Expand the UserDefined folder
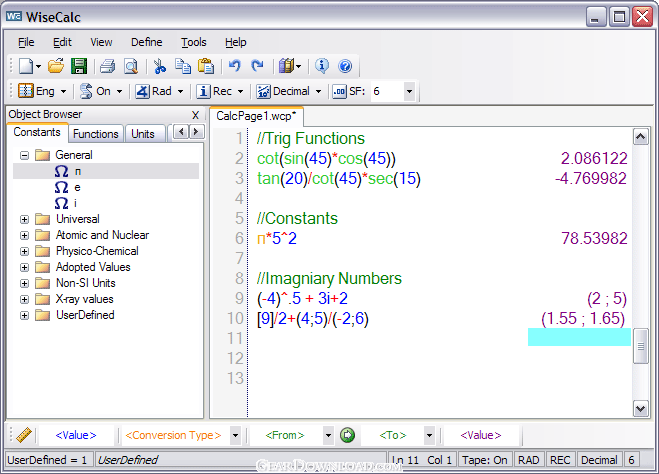The image size is (659, 474). (24, 315)
